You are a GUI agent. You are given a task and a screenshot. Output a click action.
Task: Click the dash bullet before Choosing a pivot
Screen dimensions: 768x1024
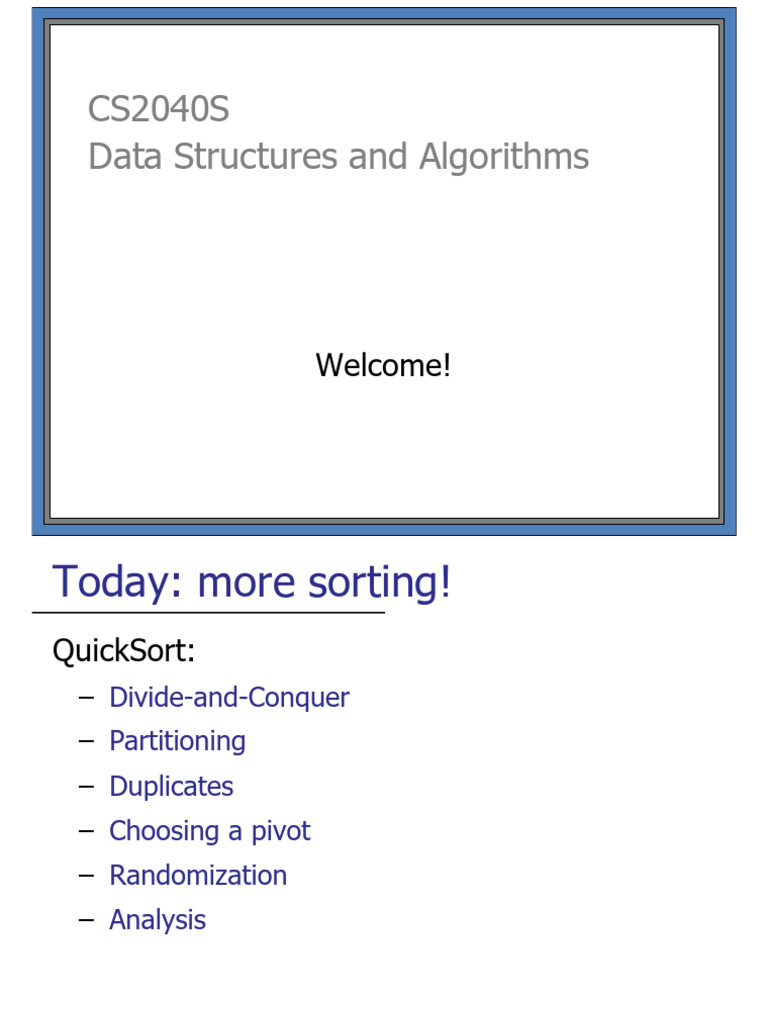[86, 831]
